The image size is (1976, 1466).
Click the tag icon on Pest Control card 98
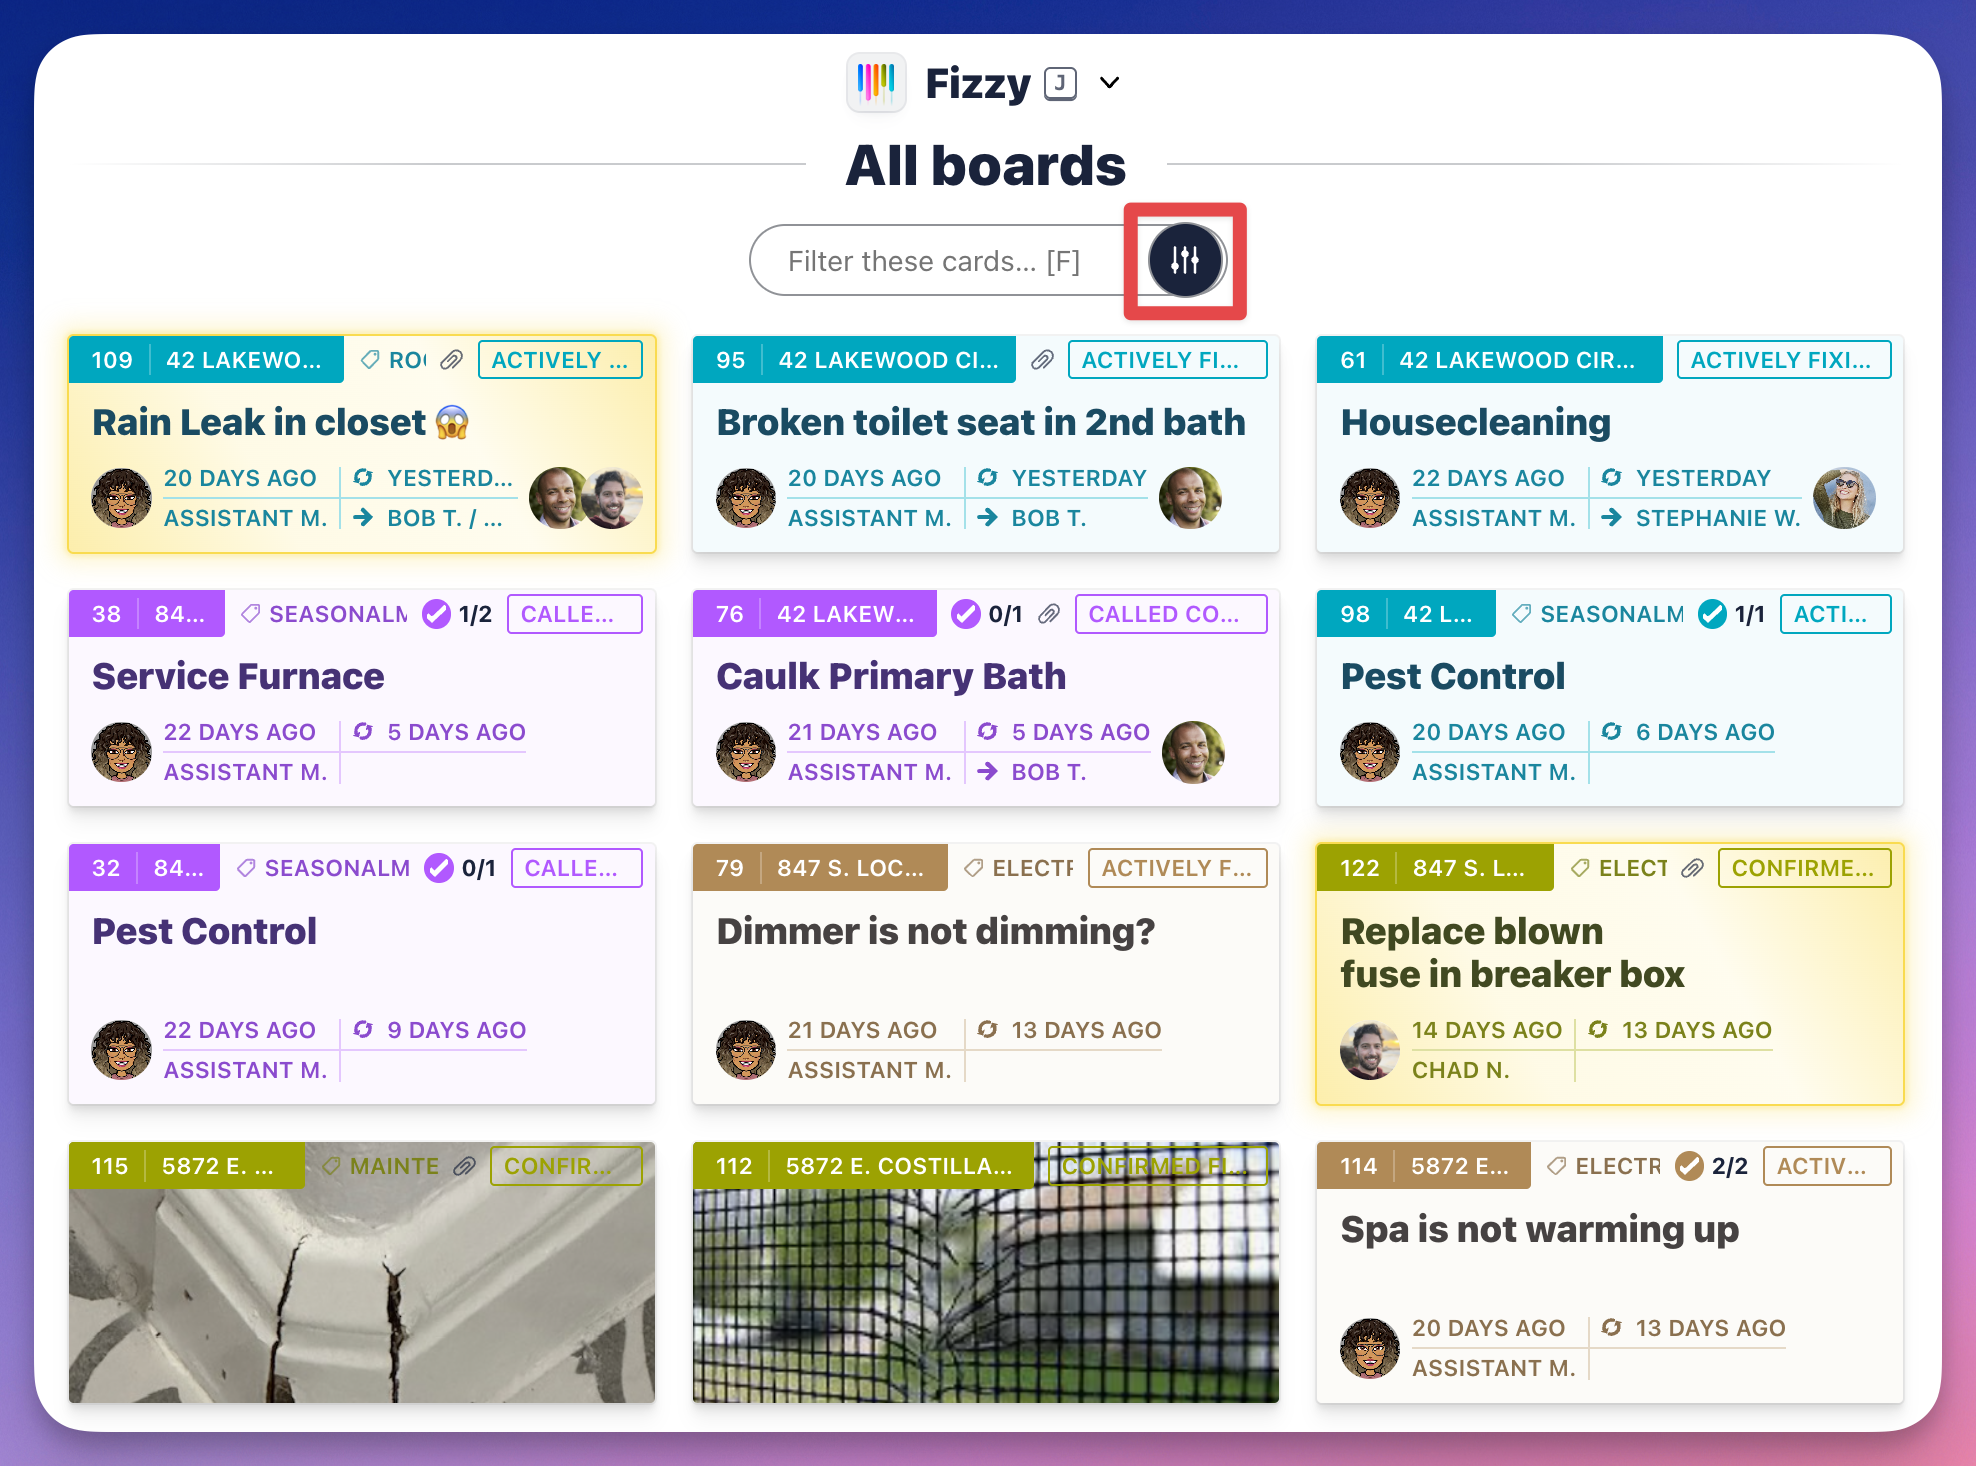coord(1522,613)
